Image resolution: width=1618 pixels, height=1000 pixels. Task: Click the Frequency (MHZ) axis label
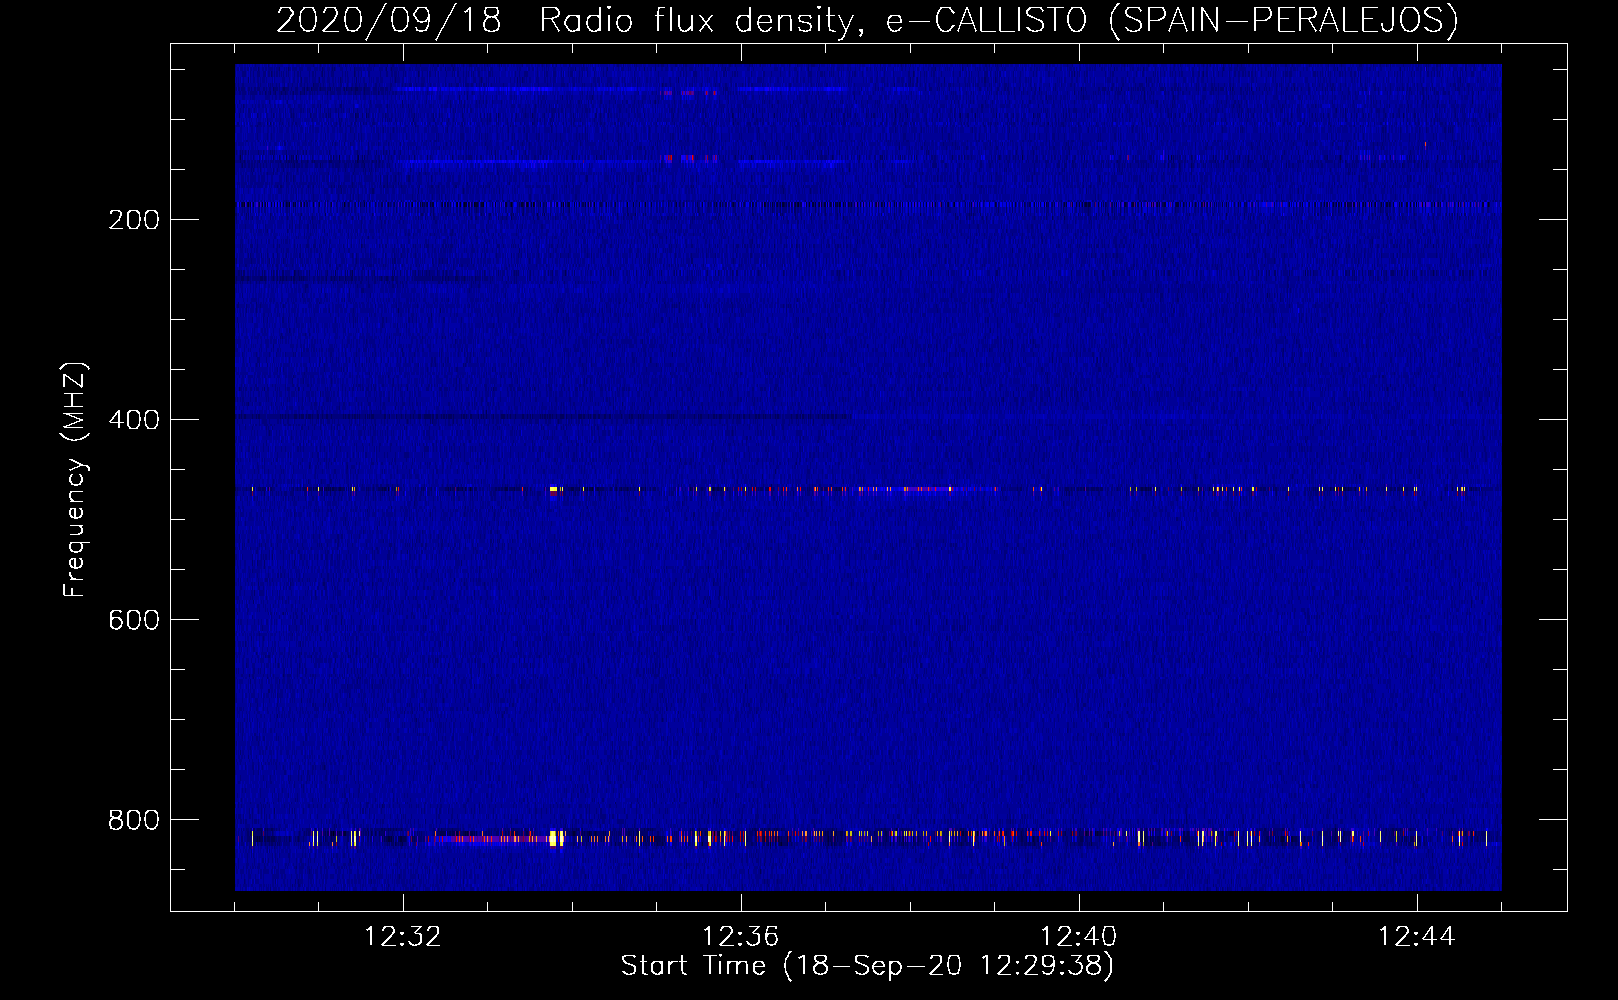coord(75,480)
